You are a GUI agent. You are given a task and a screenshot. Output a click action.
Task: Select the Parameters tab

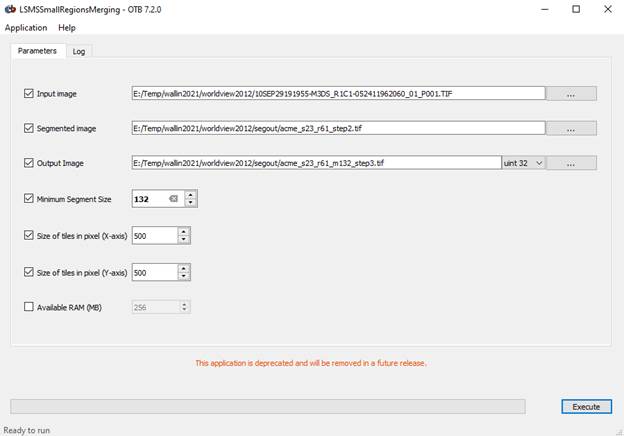coord(37,51)
